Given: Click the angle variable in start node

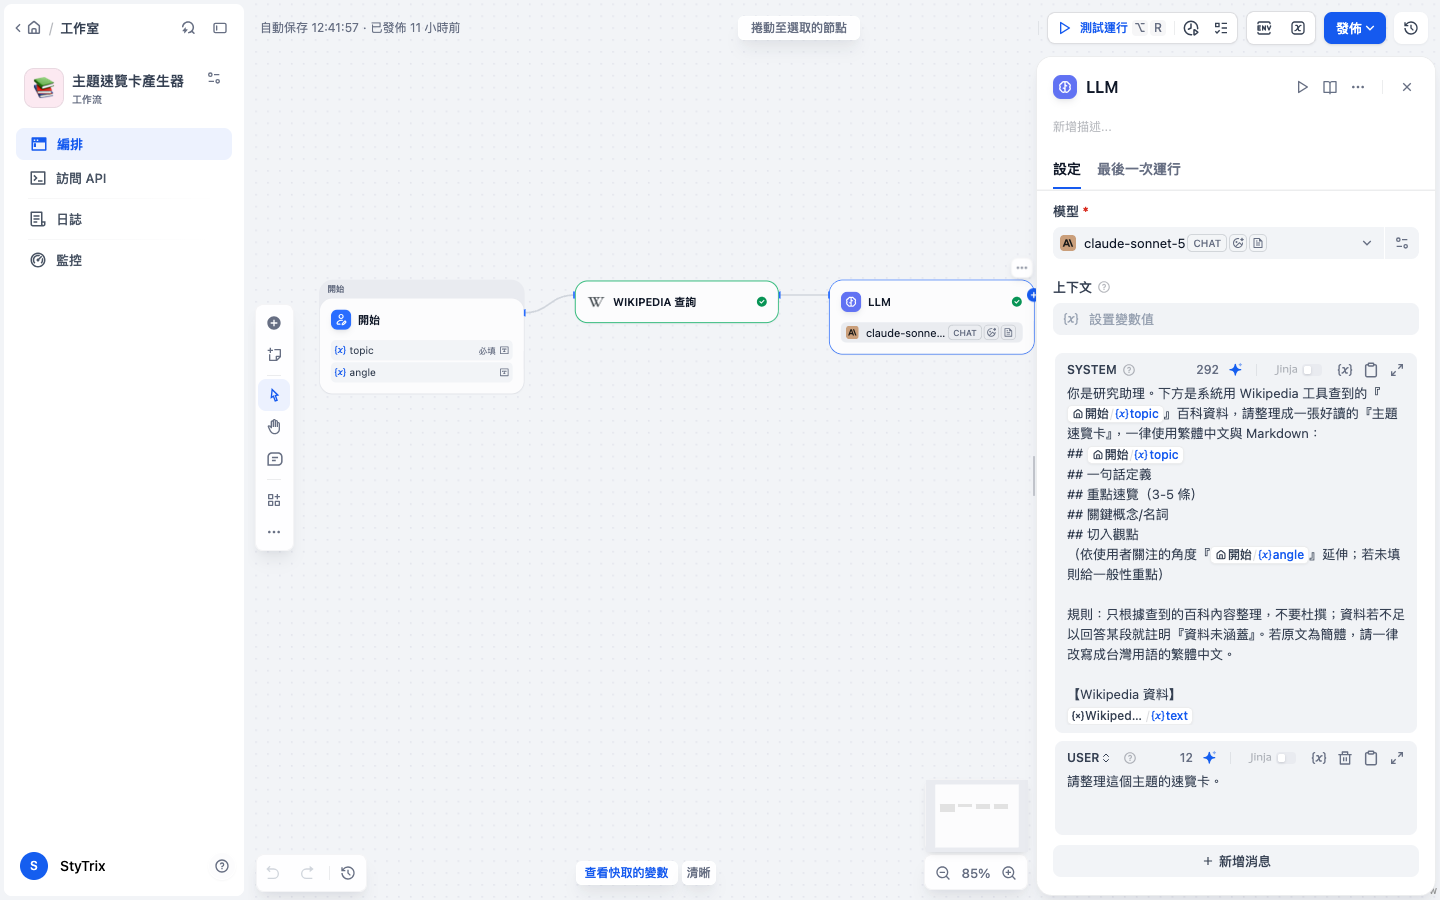Looking at the screenshot, I should click(x=421, y=372).
